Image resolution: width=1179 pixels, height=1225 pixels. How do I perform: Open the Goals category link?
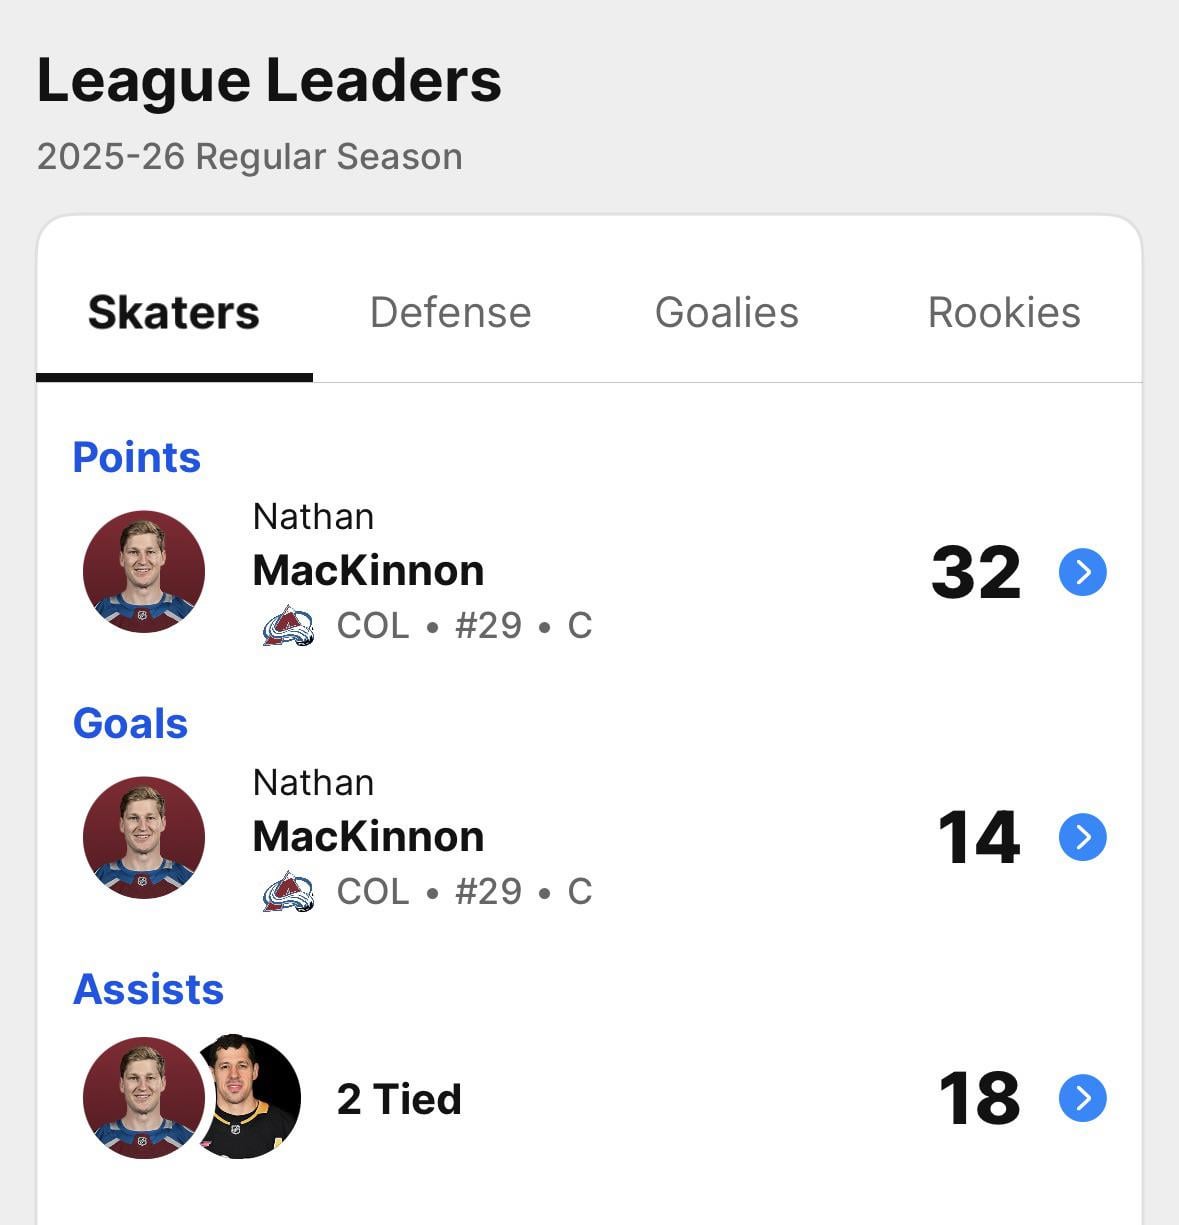pos(130,724)
